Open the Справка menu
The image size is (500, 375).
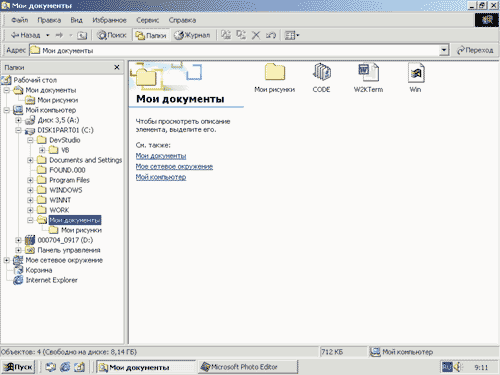(x=182, y=20)
